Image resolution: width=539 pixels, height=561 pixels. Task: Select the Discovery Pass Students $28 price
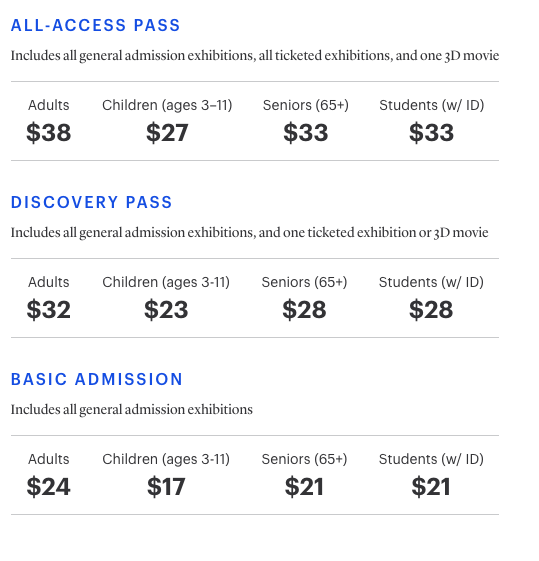coord(431,309)
